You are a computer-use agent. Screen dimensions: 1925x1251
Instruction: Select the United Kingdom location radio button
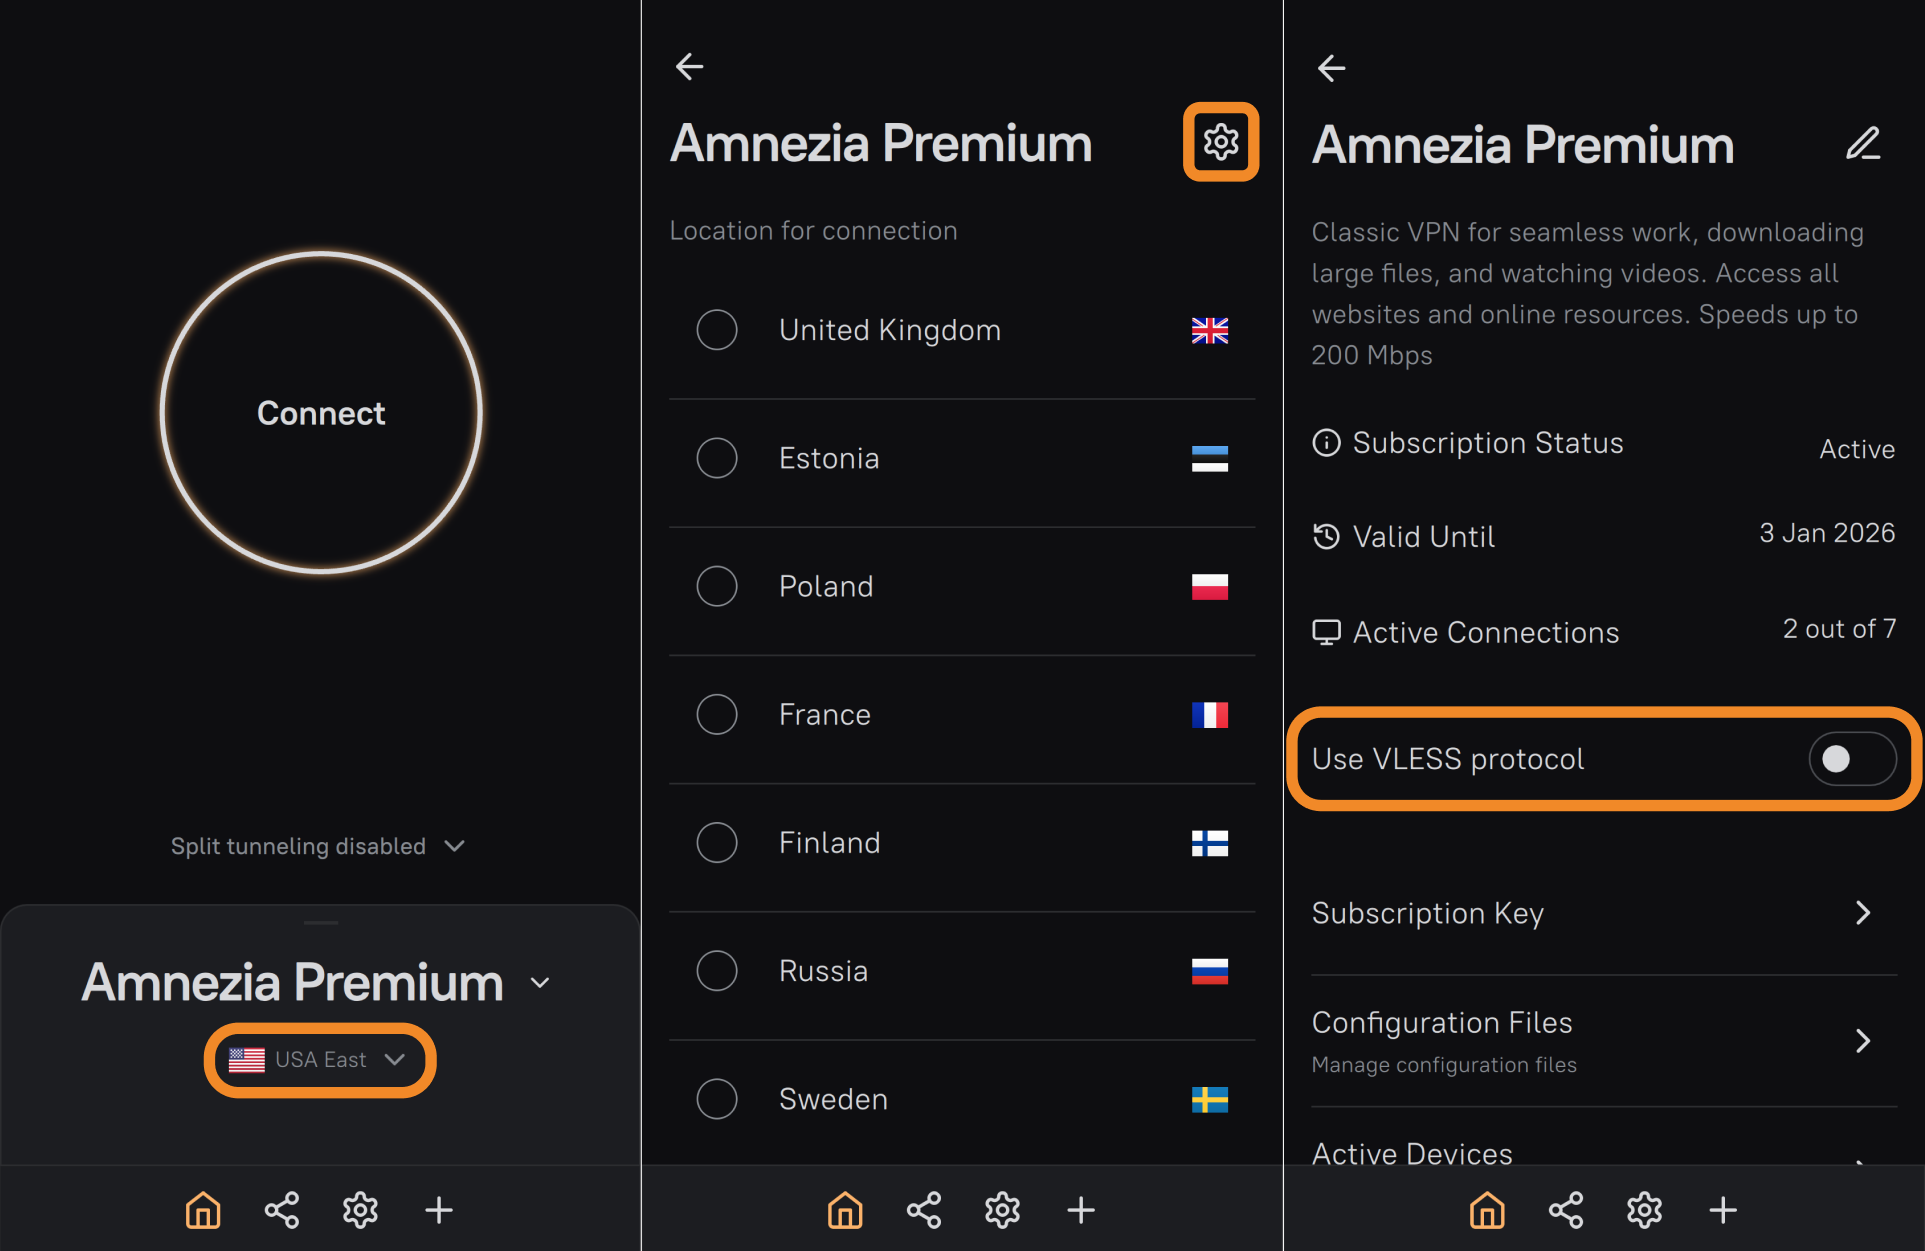point(717,330)
